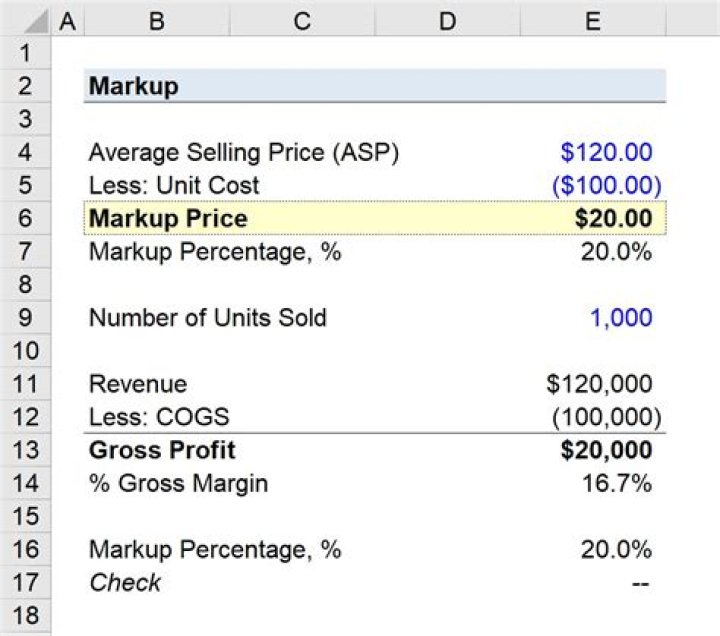720x636 pixels.
Task: Click the row 7 "Markup Percentage, %" label
Action: click(215, 252)
